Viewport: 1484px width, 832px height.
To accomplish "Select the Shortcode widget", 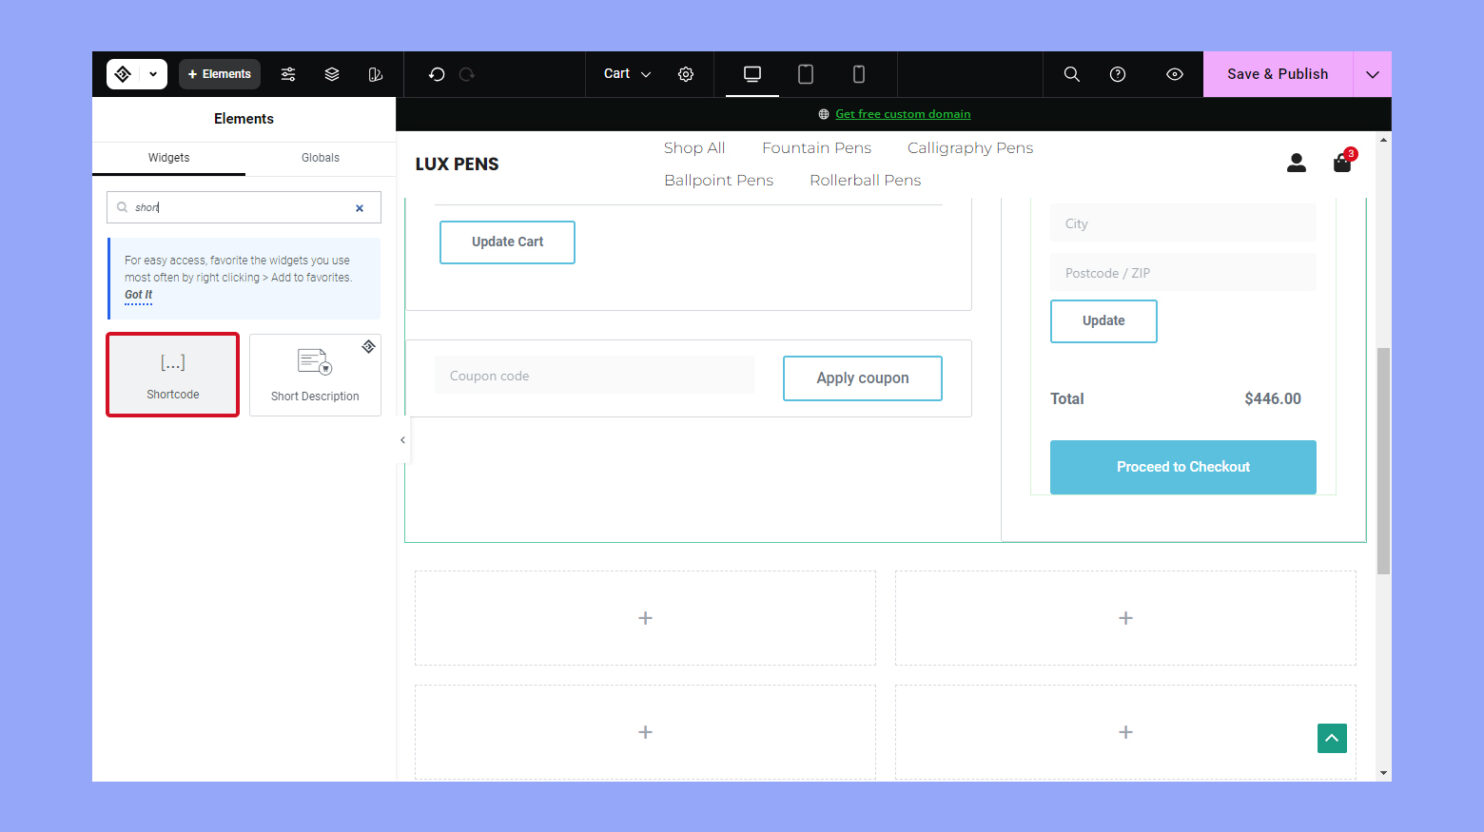I will [x=172, y=374].
